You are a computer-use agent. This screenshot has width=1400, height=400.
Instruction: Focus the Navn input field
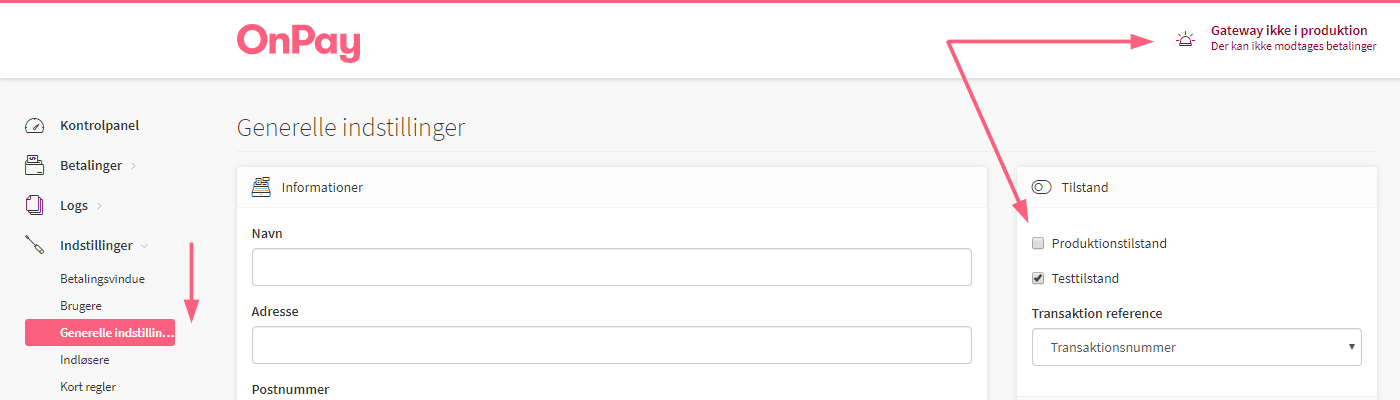pos(612,267)
